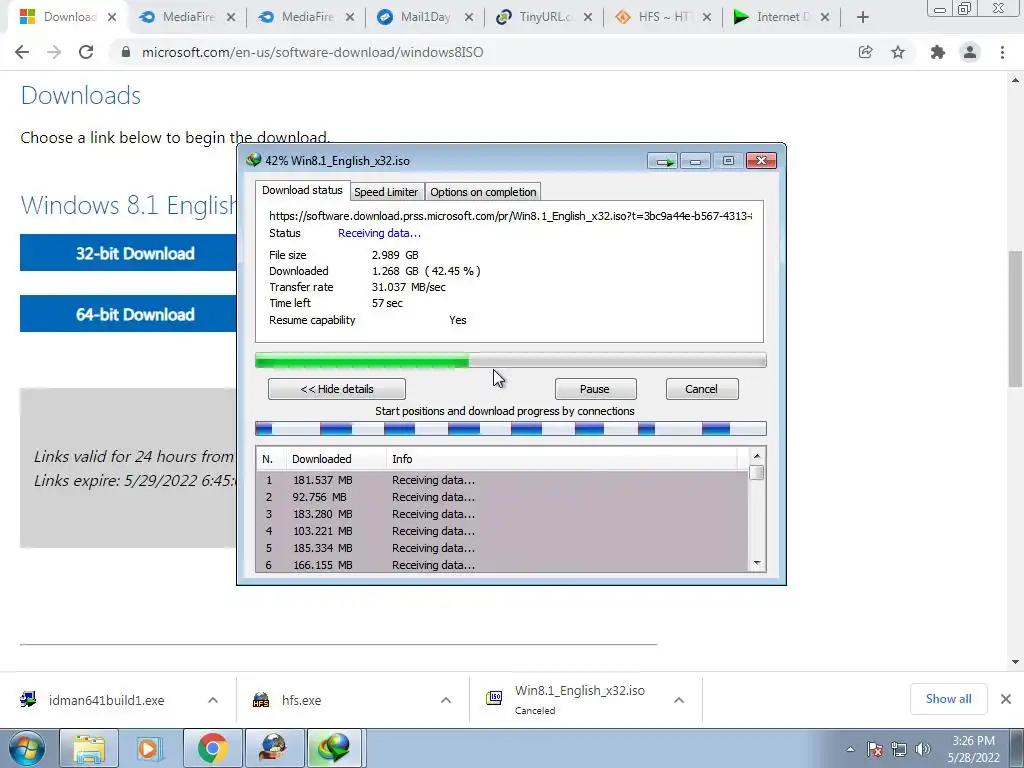Screen dimensions: 1024x768
Task: Select connection row 1 with 181.537 MB
Action: coord(502,480)
